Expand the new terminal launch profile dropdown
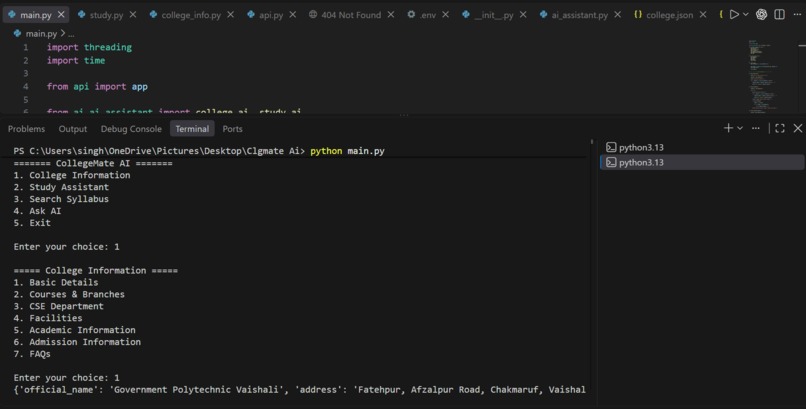Viewport: 806px width, 409px height. click(740, 128)
